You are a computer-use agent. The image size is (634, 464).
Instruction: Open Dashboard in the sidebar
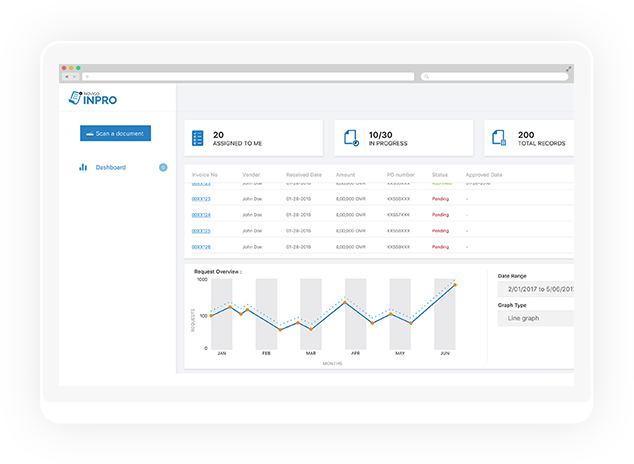110,167
